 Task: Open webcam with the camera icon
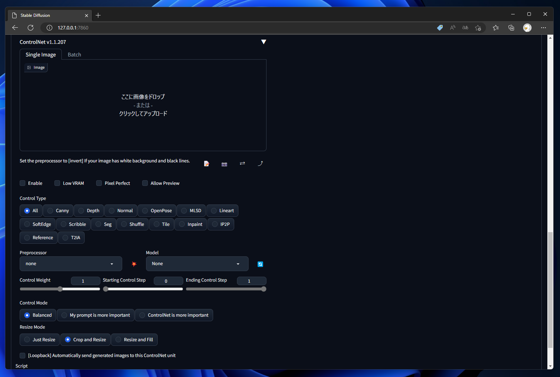click(x=224, y=164)
